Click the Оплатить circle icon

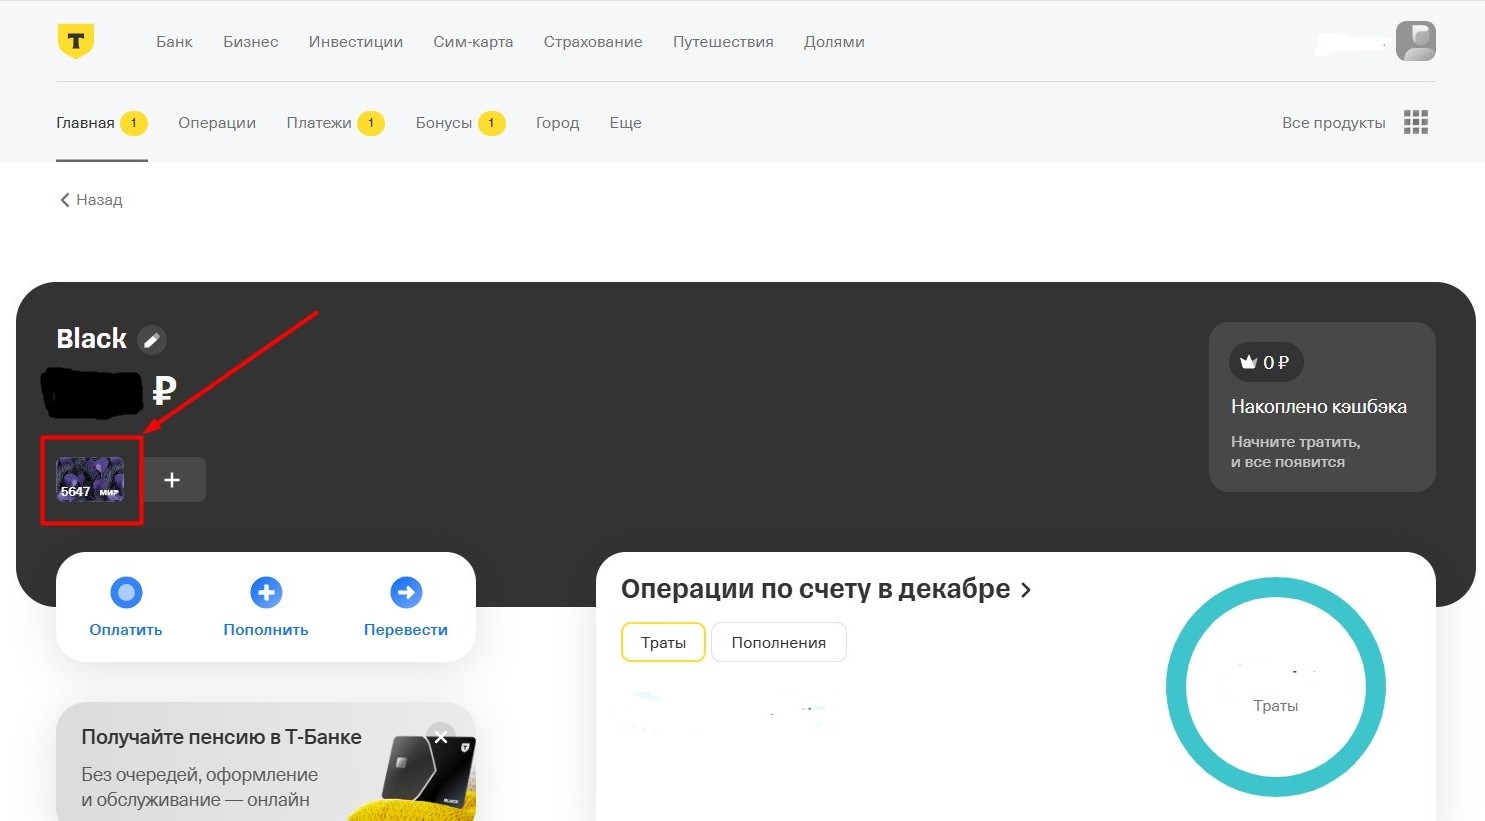[x=126, y=593]
